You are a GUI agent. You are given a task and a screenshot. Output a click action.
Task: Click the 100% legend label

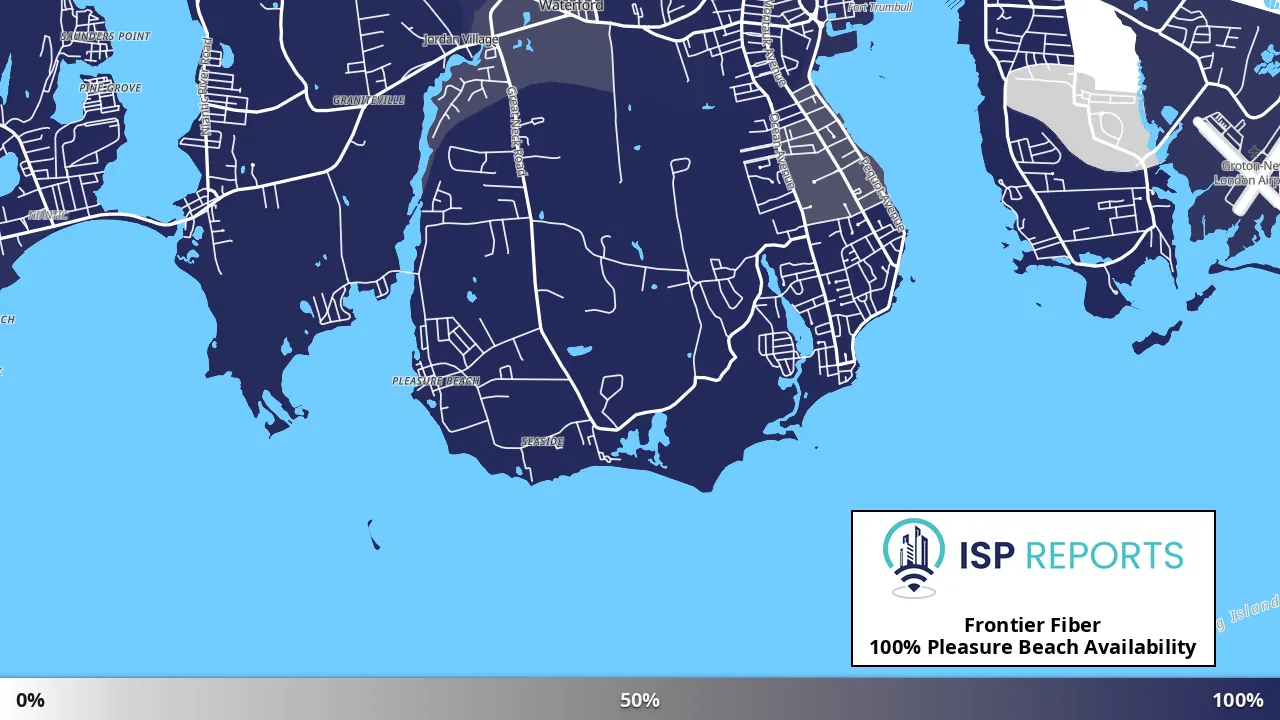1238,700
